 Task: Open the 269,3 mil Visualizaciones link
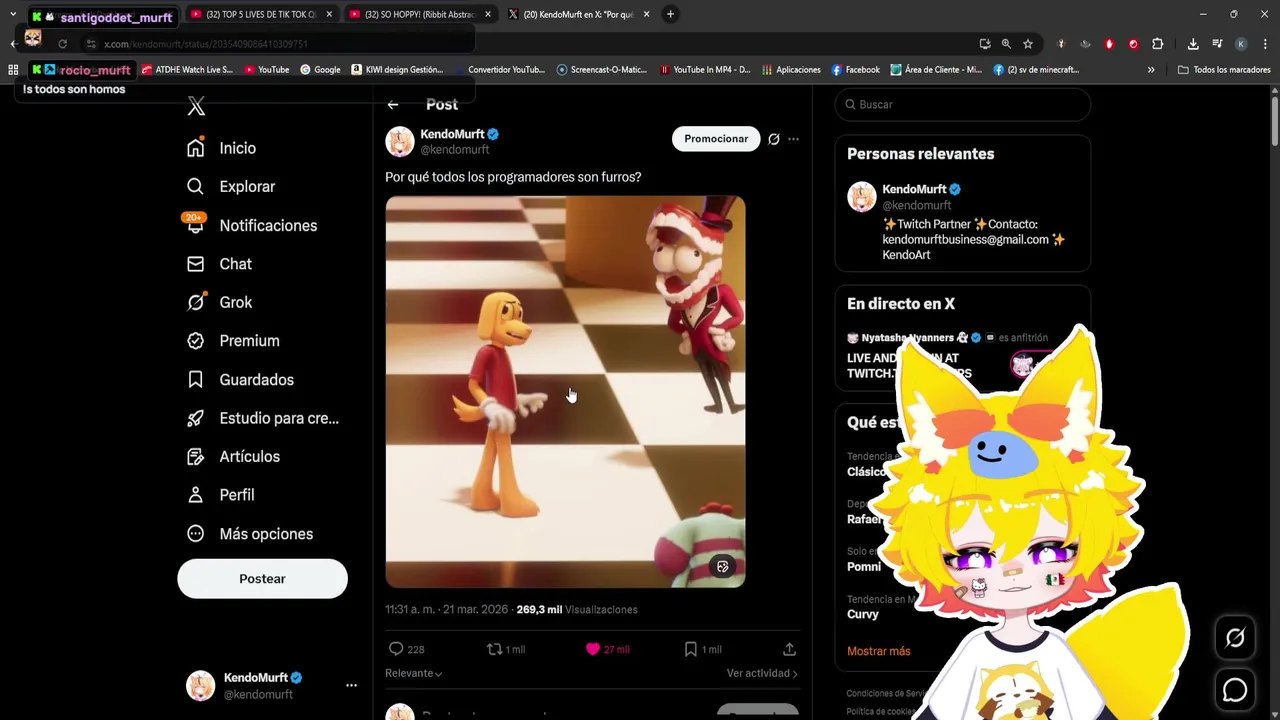[577, 609]
